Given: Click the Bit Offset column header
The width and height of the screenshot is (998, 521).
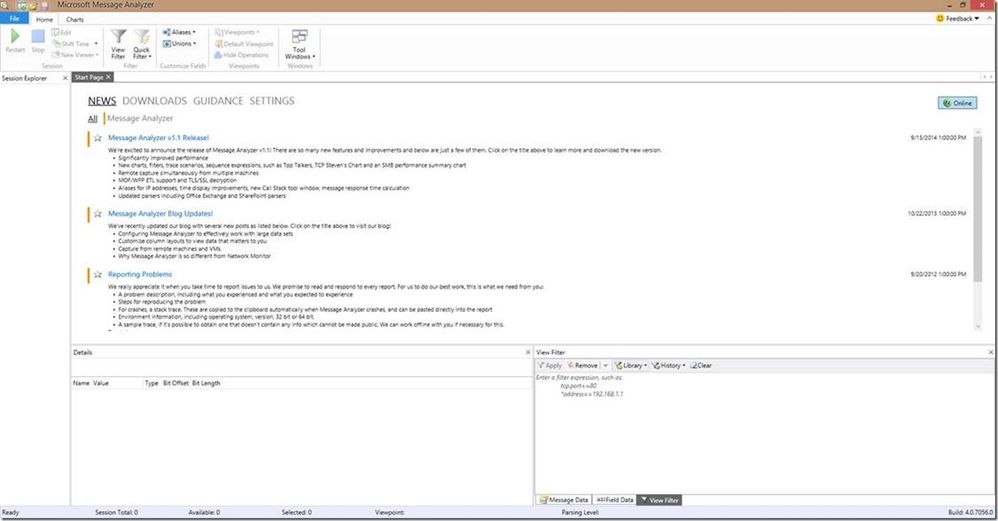Looking at the screenshot, I should point(176,383).
